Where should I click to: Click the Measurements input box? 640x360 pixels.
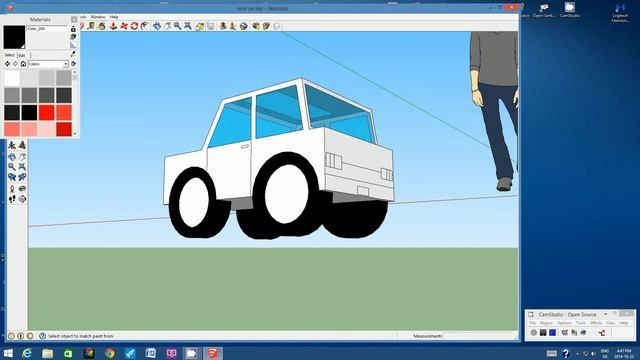480,336
